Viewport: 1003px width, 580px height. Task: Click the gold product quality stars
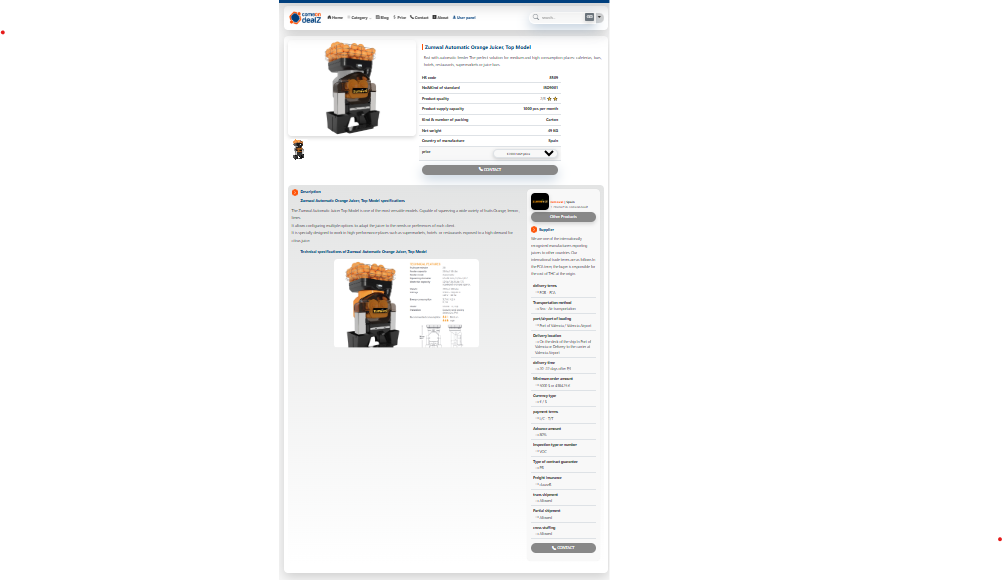(551, 99)
